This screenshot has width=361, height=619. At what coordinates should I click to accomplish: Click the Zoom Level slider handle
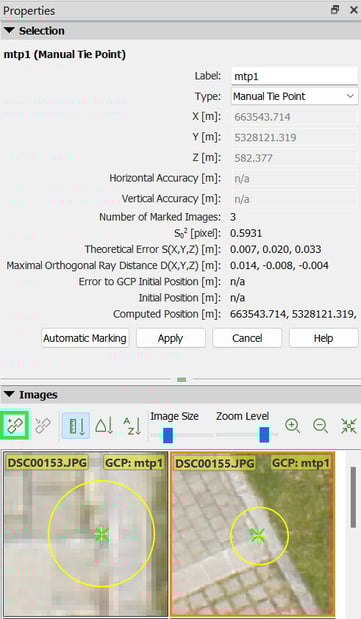click(264, 435)
